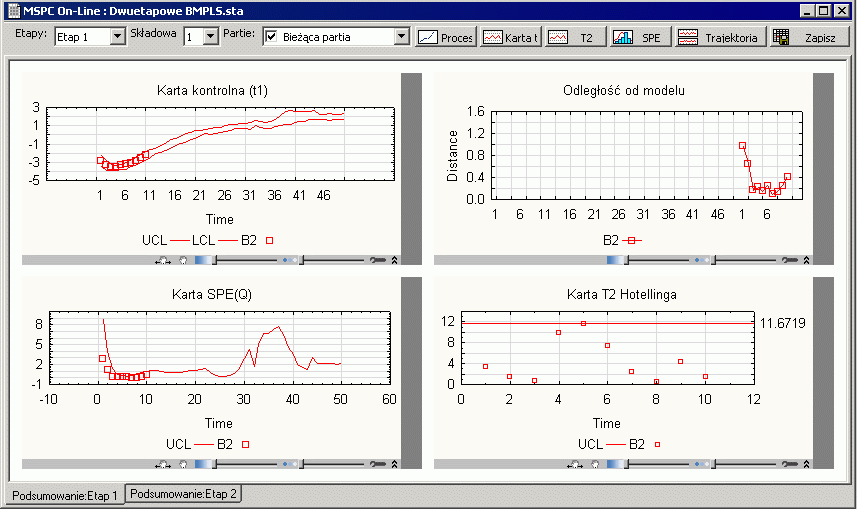Open wrench options under Karta kontrolna (t1) chart
This screenshot has width=857, height=509.
pos(378,260)
